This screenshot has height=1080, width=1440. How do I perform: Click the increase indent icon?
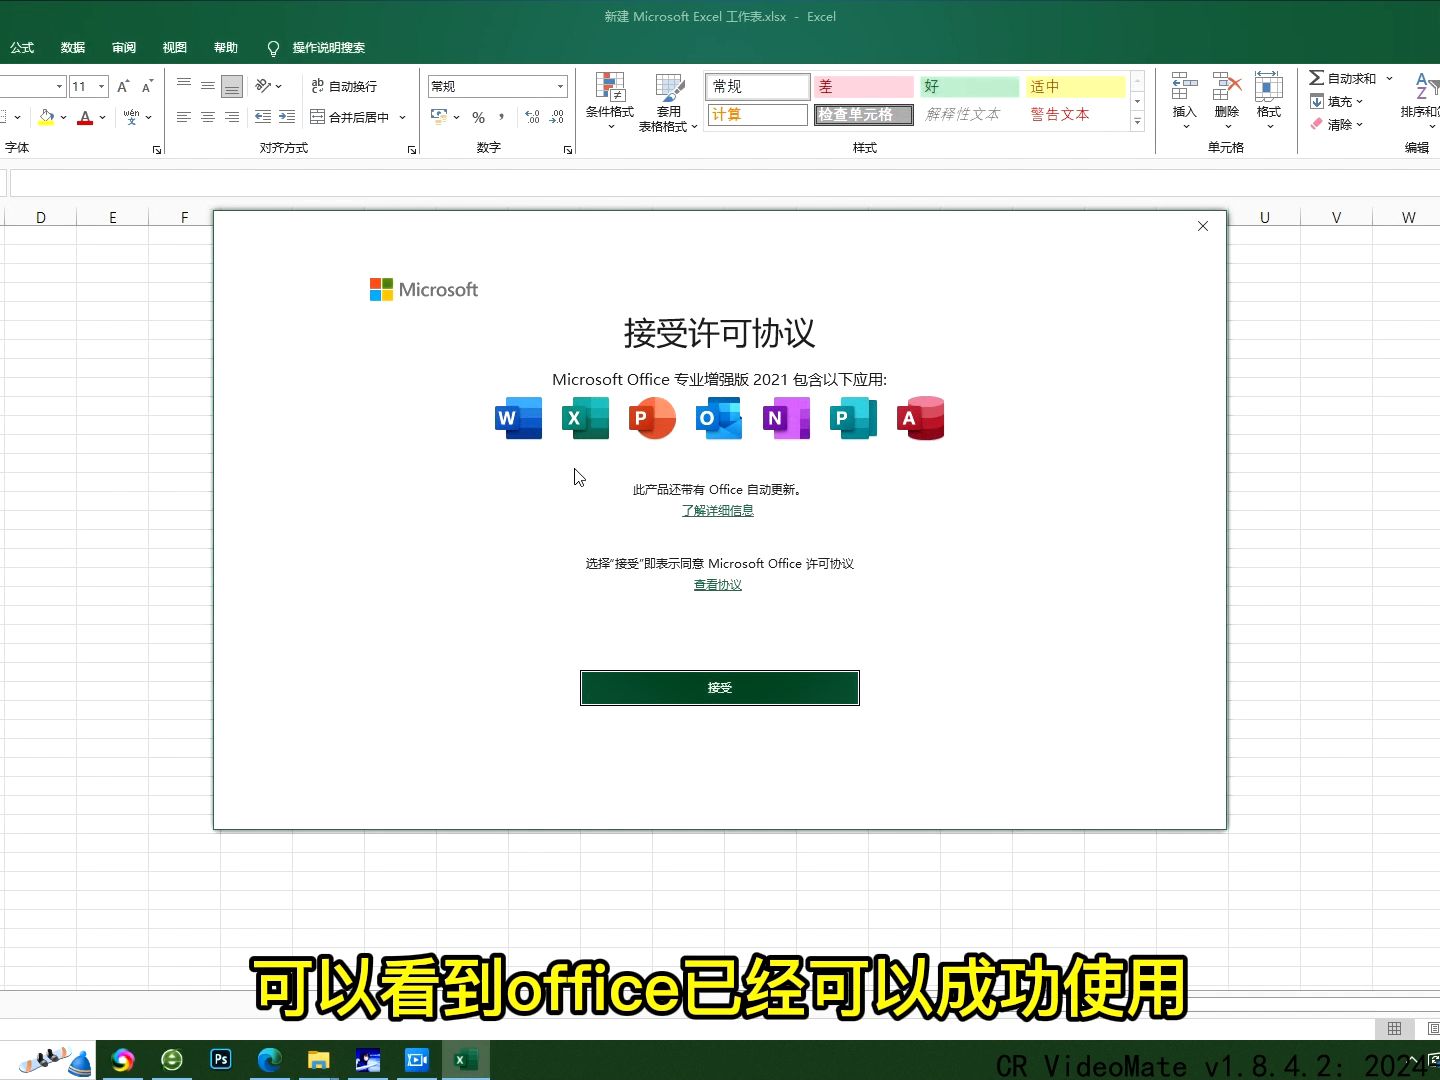point(287,117)
